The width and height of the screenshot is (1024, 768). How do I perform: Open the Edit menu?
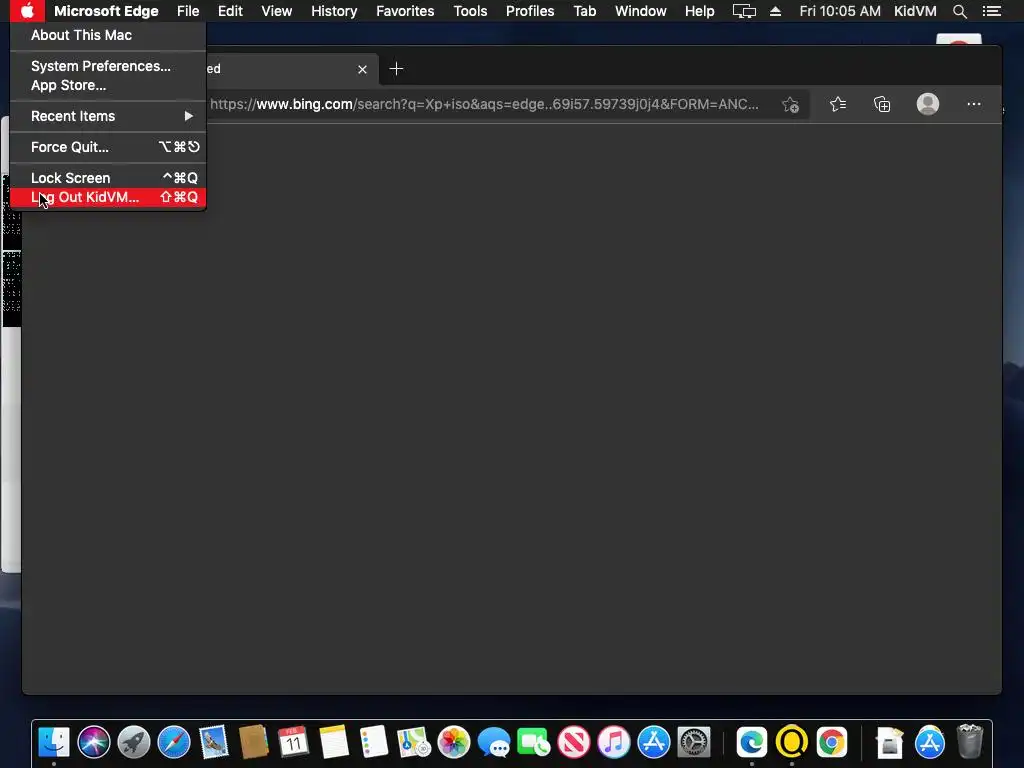click(230, 11)
